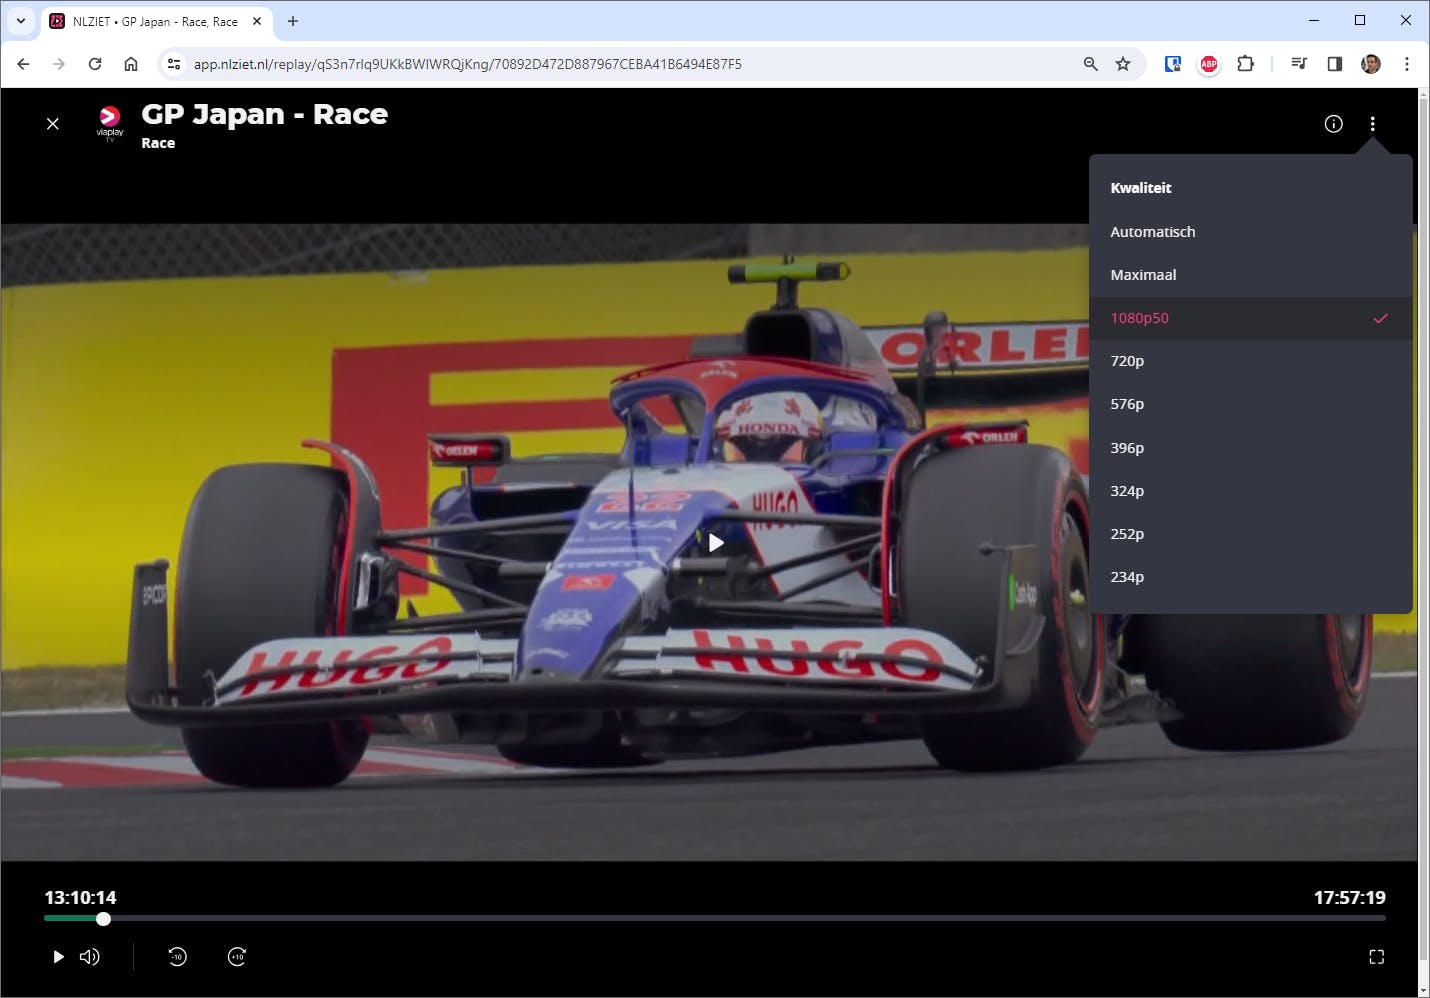The height and width of the screenshot is (998, 1430).
Task: Open the Chrome profile avatar
Action: (x=1371, y=64)
